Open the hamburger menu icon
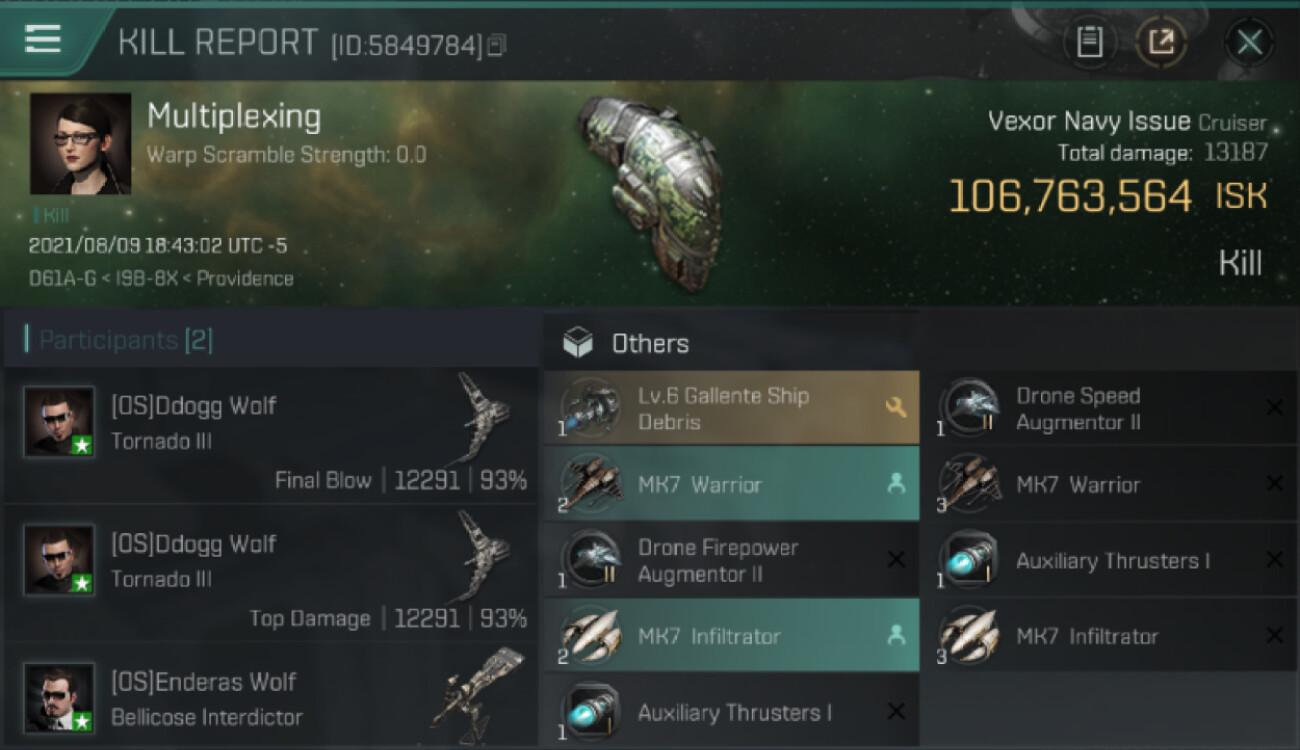 43,39
